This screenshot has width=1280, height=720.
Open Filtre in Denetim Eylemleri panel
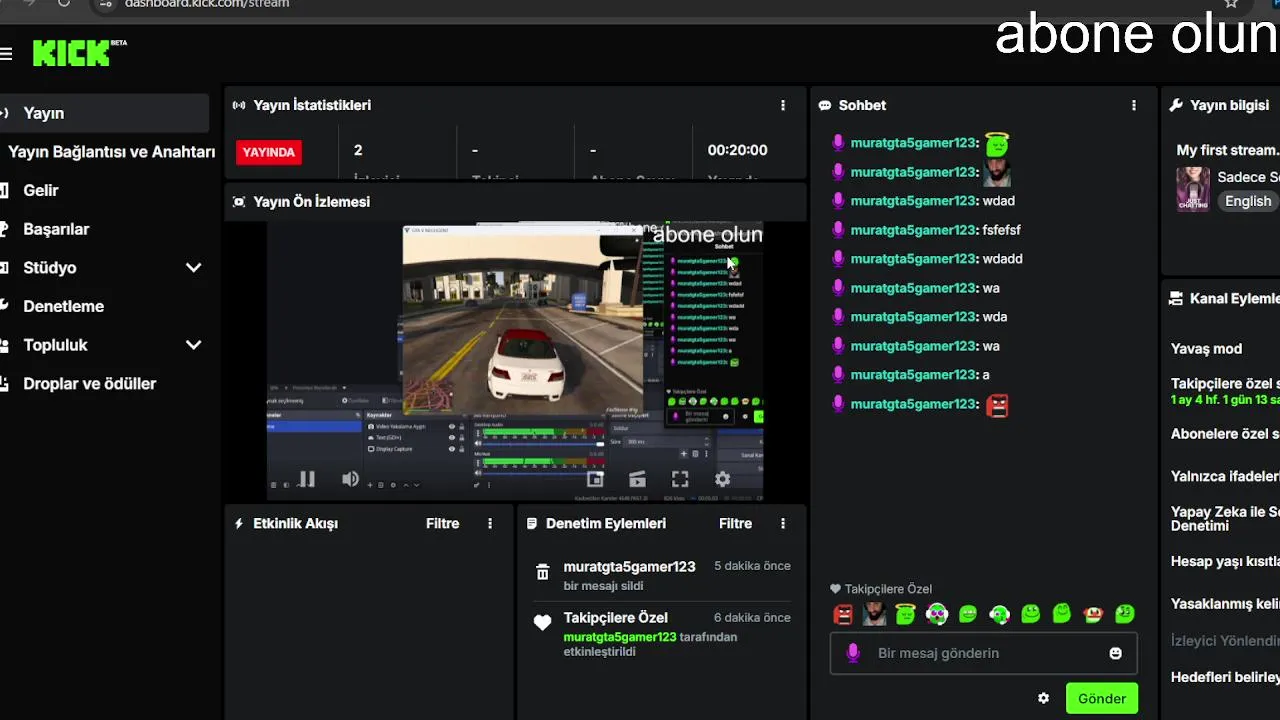(736, 523)
